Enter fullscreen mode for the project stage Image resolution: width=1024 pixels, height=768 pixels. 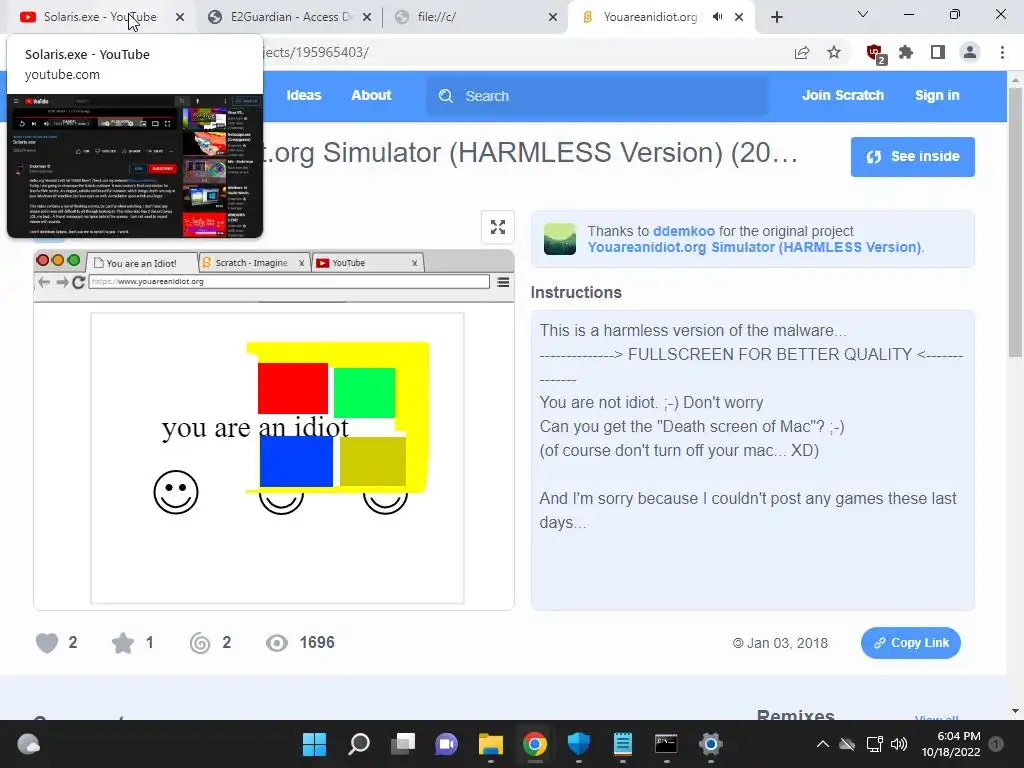point(498,227)
